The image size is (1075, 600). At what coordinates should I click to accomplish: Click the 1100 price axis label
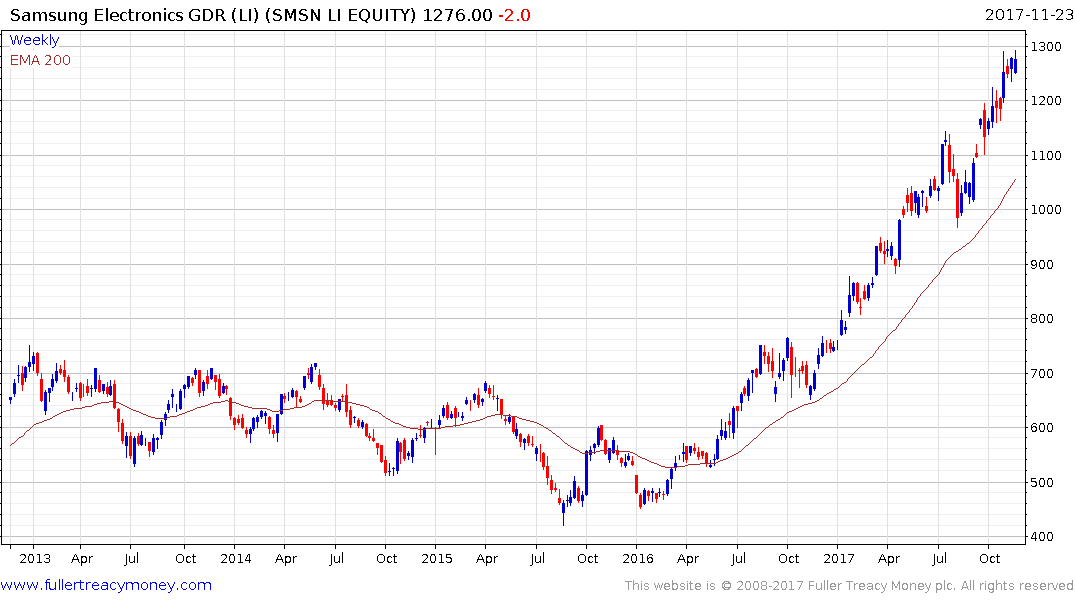(1046, 156)
